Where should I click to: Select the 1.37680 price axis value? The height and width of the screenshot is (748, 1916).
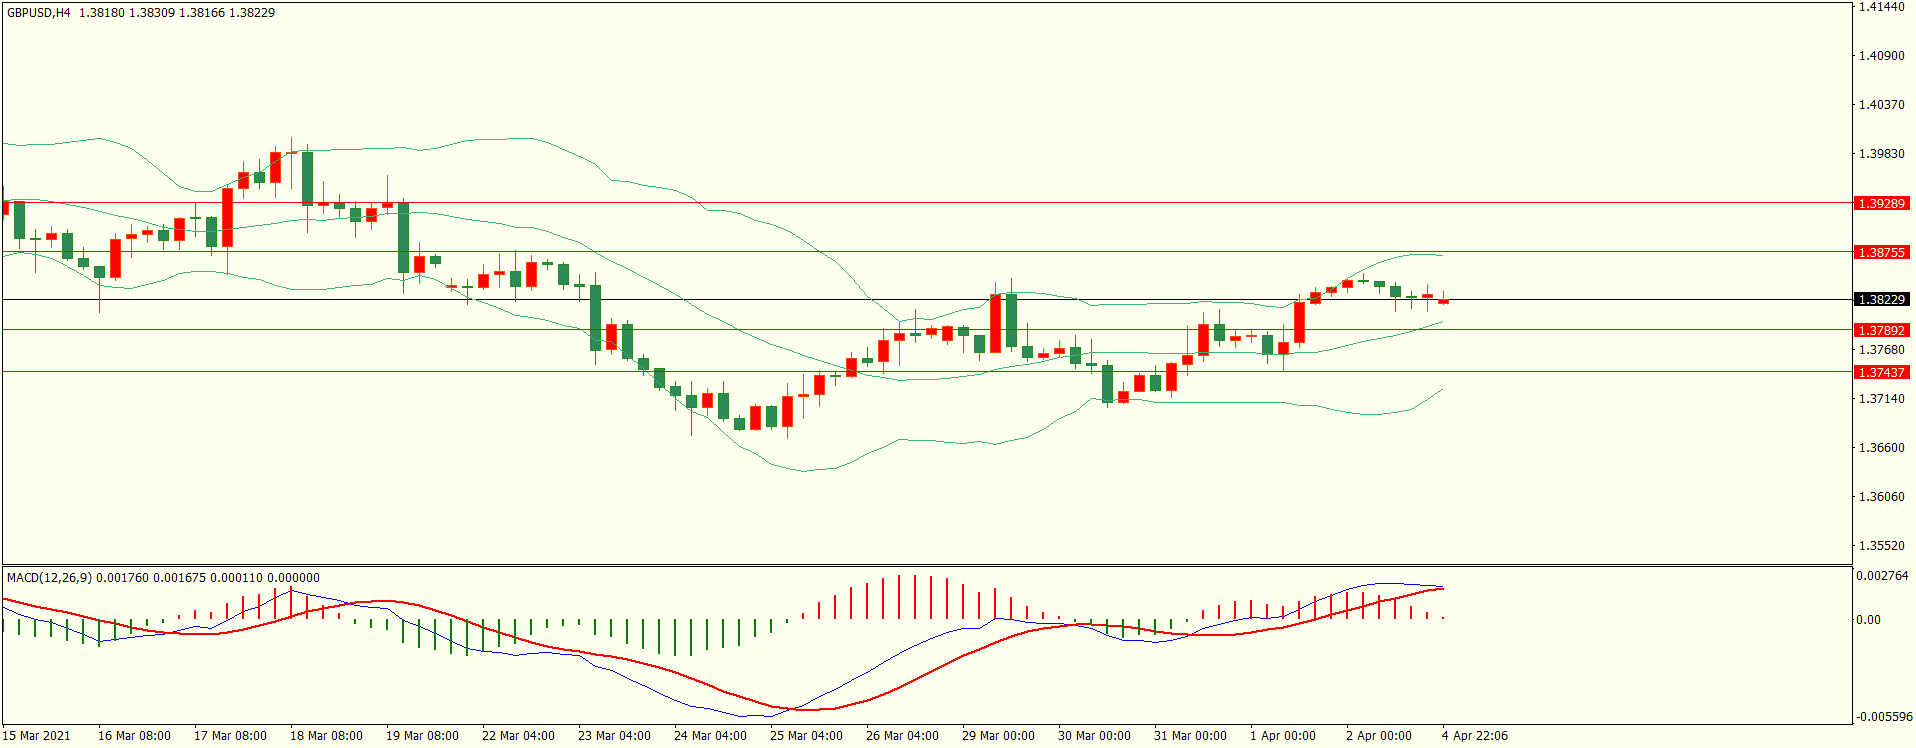[x=1881, y=350]
